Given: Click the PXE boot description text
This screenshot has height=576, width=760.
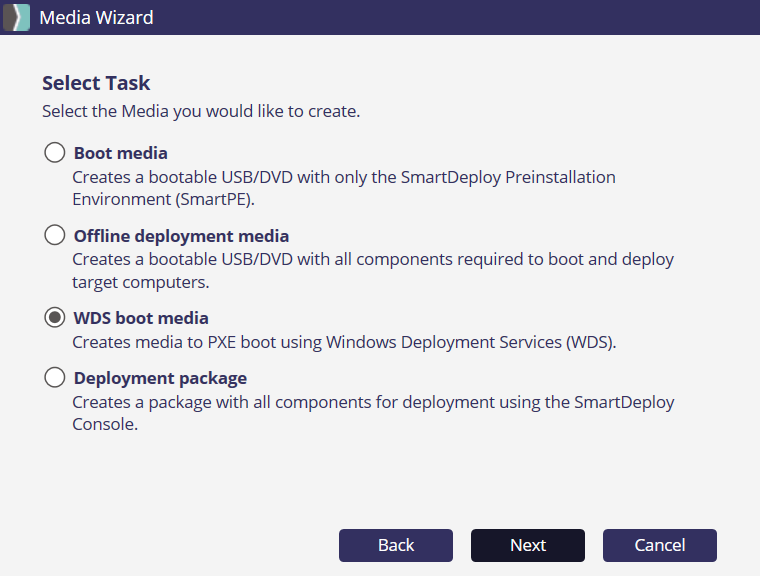Looking at the screenshot, I should coord(344,342).
